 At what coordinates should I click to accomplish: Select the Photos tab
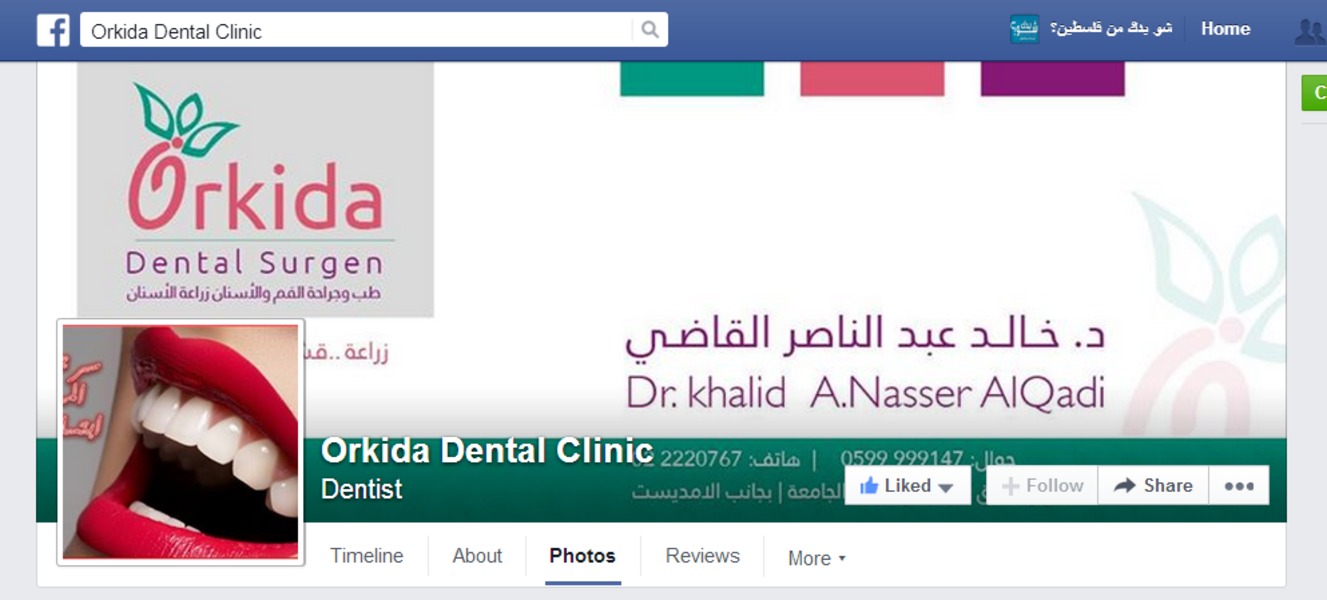582,556
